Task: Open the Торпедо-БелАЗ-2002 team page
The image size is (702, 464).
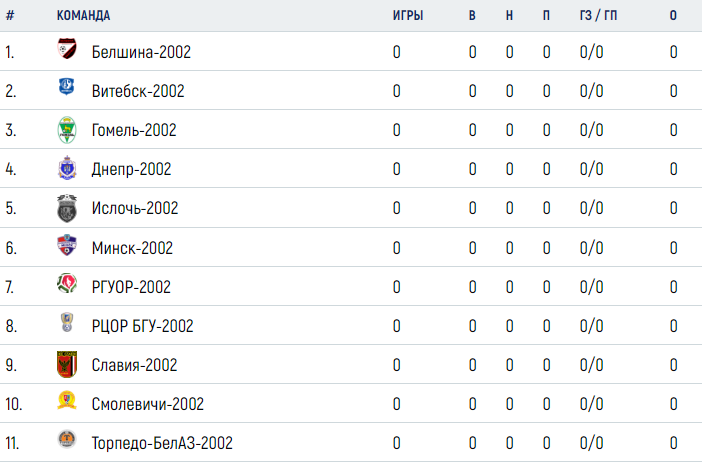Action: 162,443
